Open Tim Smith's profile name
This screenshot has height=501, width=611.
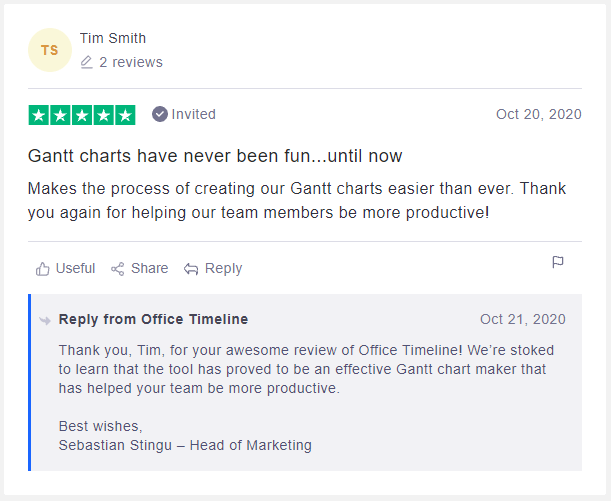(113, 38)
